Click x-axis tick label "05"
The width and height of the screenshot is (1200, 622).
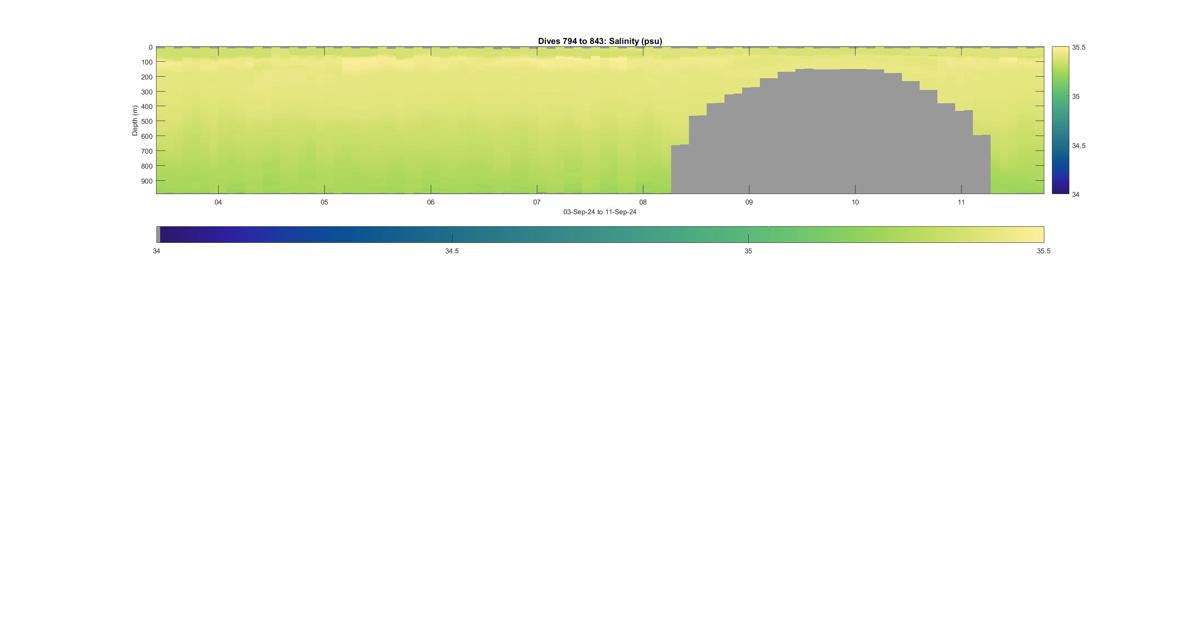(324, 202)
